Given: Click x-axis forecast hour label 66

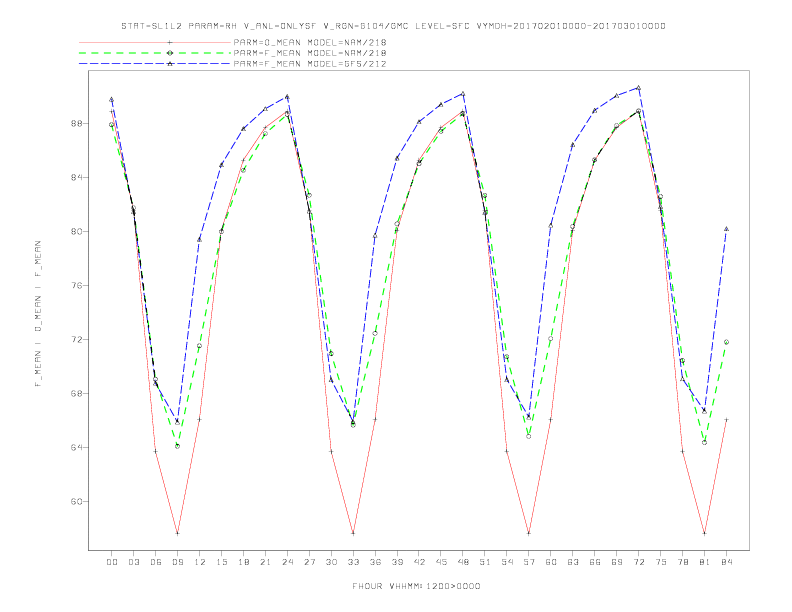Looking at the screenshot, I should [595, 562].
